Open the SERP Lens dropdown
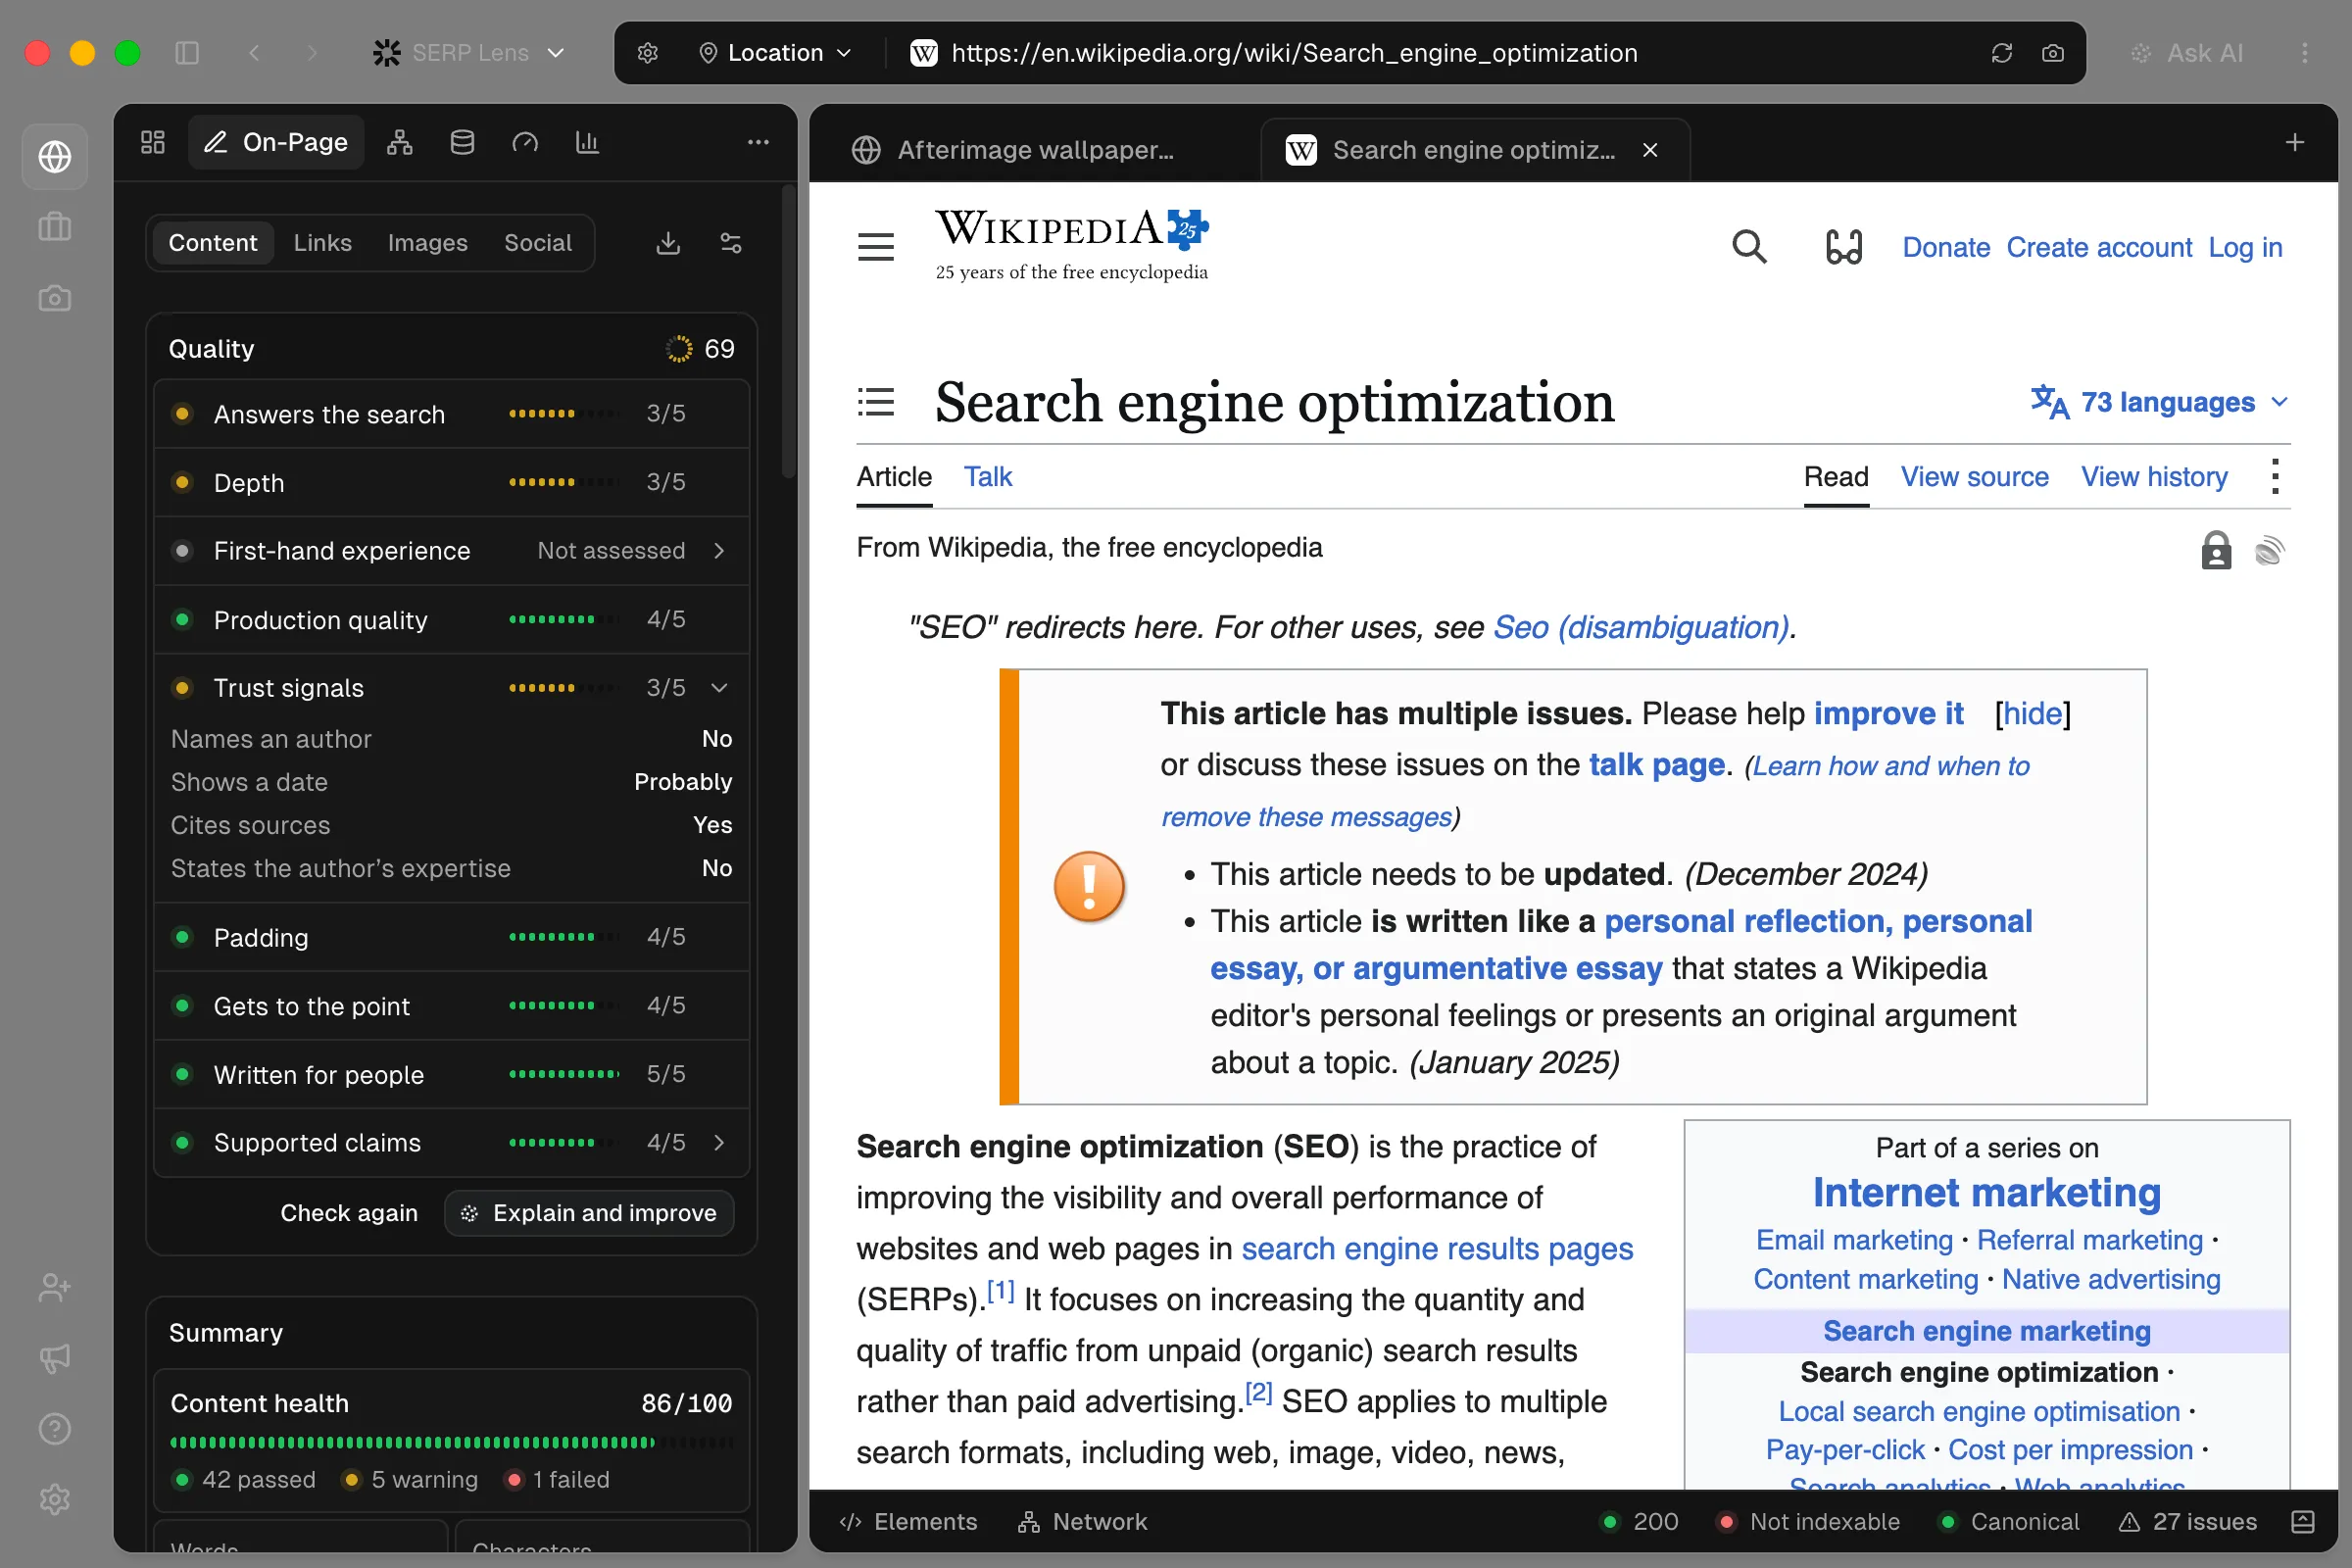Viewport: 2352px width, 1568px height. tap(468, 53)
